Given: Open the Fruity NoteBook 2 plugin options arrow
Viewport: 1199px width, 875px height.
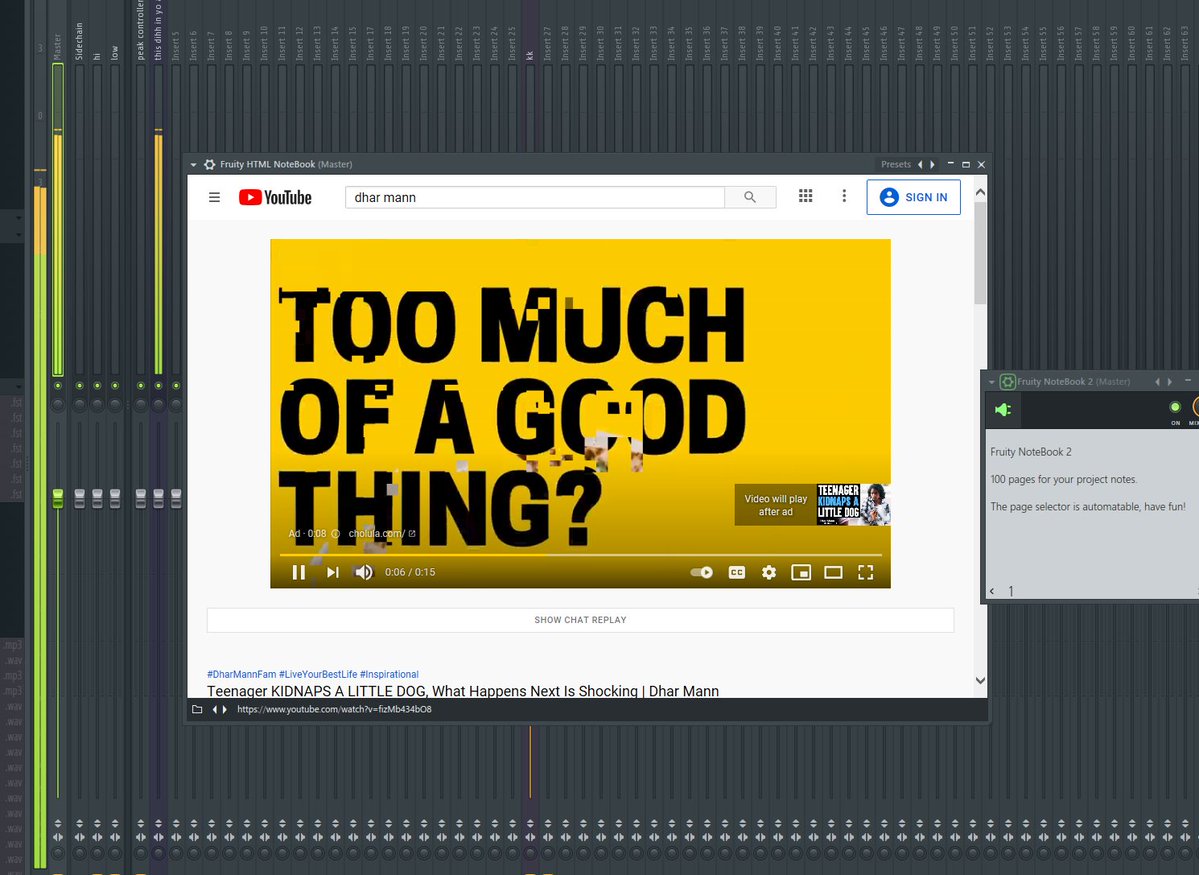Looking at the screenshot, I should [992, 381].
